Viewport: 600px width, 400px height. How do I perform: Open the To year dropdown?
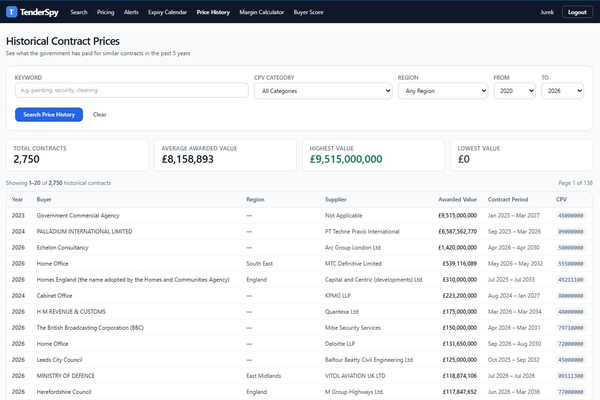point(562,91)
